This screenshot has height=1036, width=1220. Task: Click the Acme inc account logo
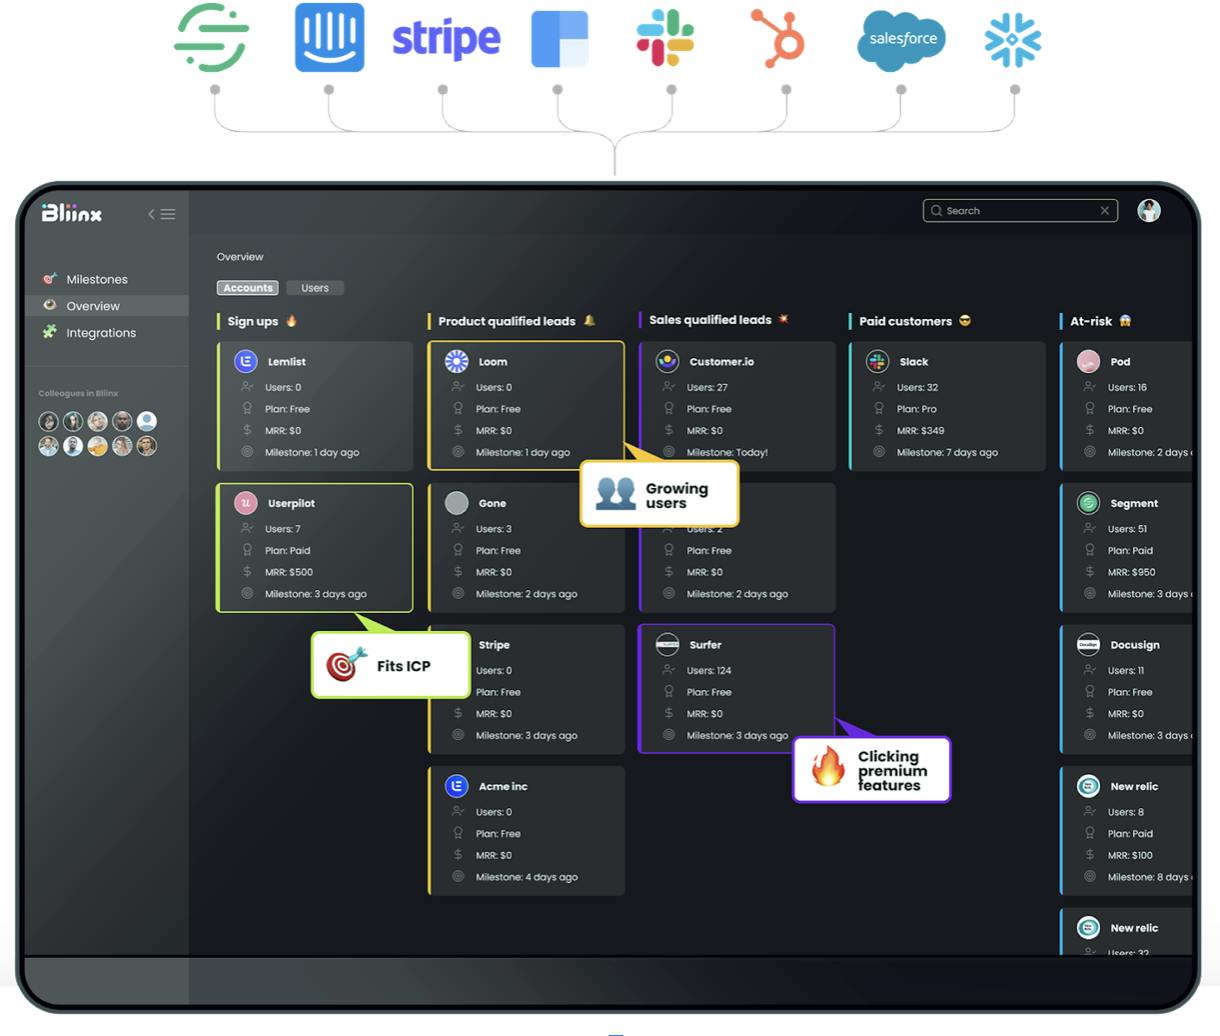tap(457, 786)
